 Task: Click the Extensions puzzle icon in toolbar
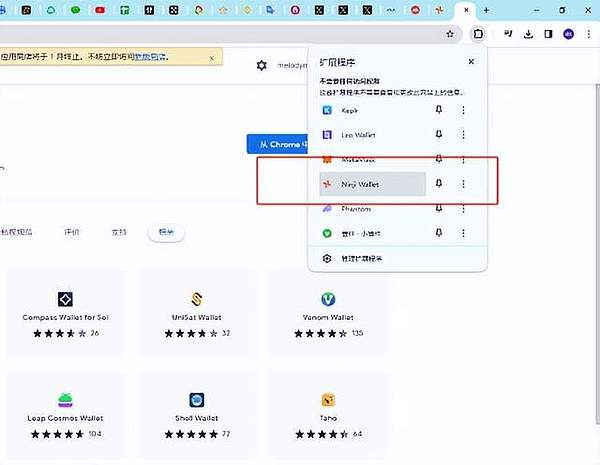point(479,33)
